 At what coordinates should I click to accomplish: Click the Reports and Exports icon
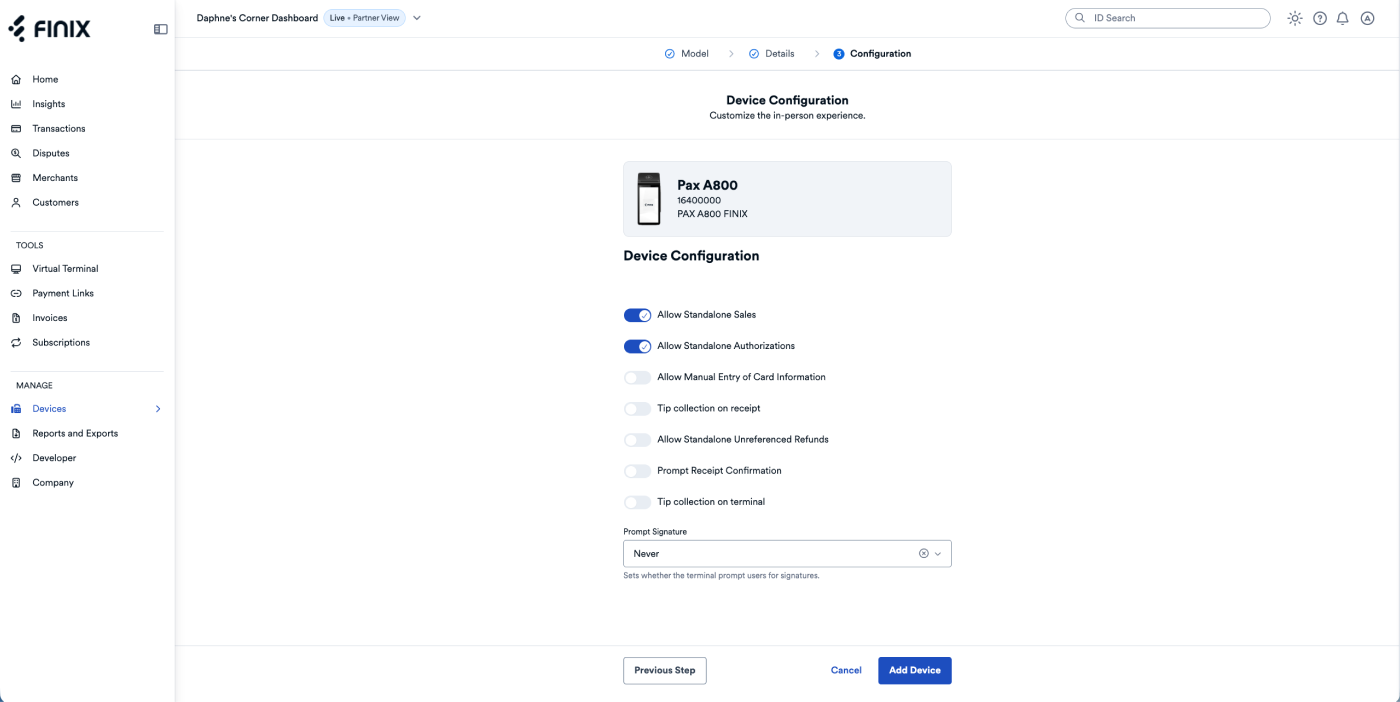16,433
